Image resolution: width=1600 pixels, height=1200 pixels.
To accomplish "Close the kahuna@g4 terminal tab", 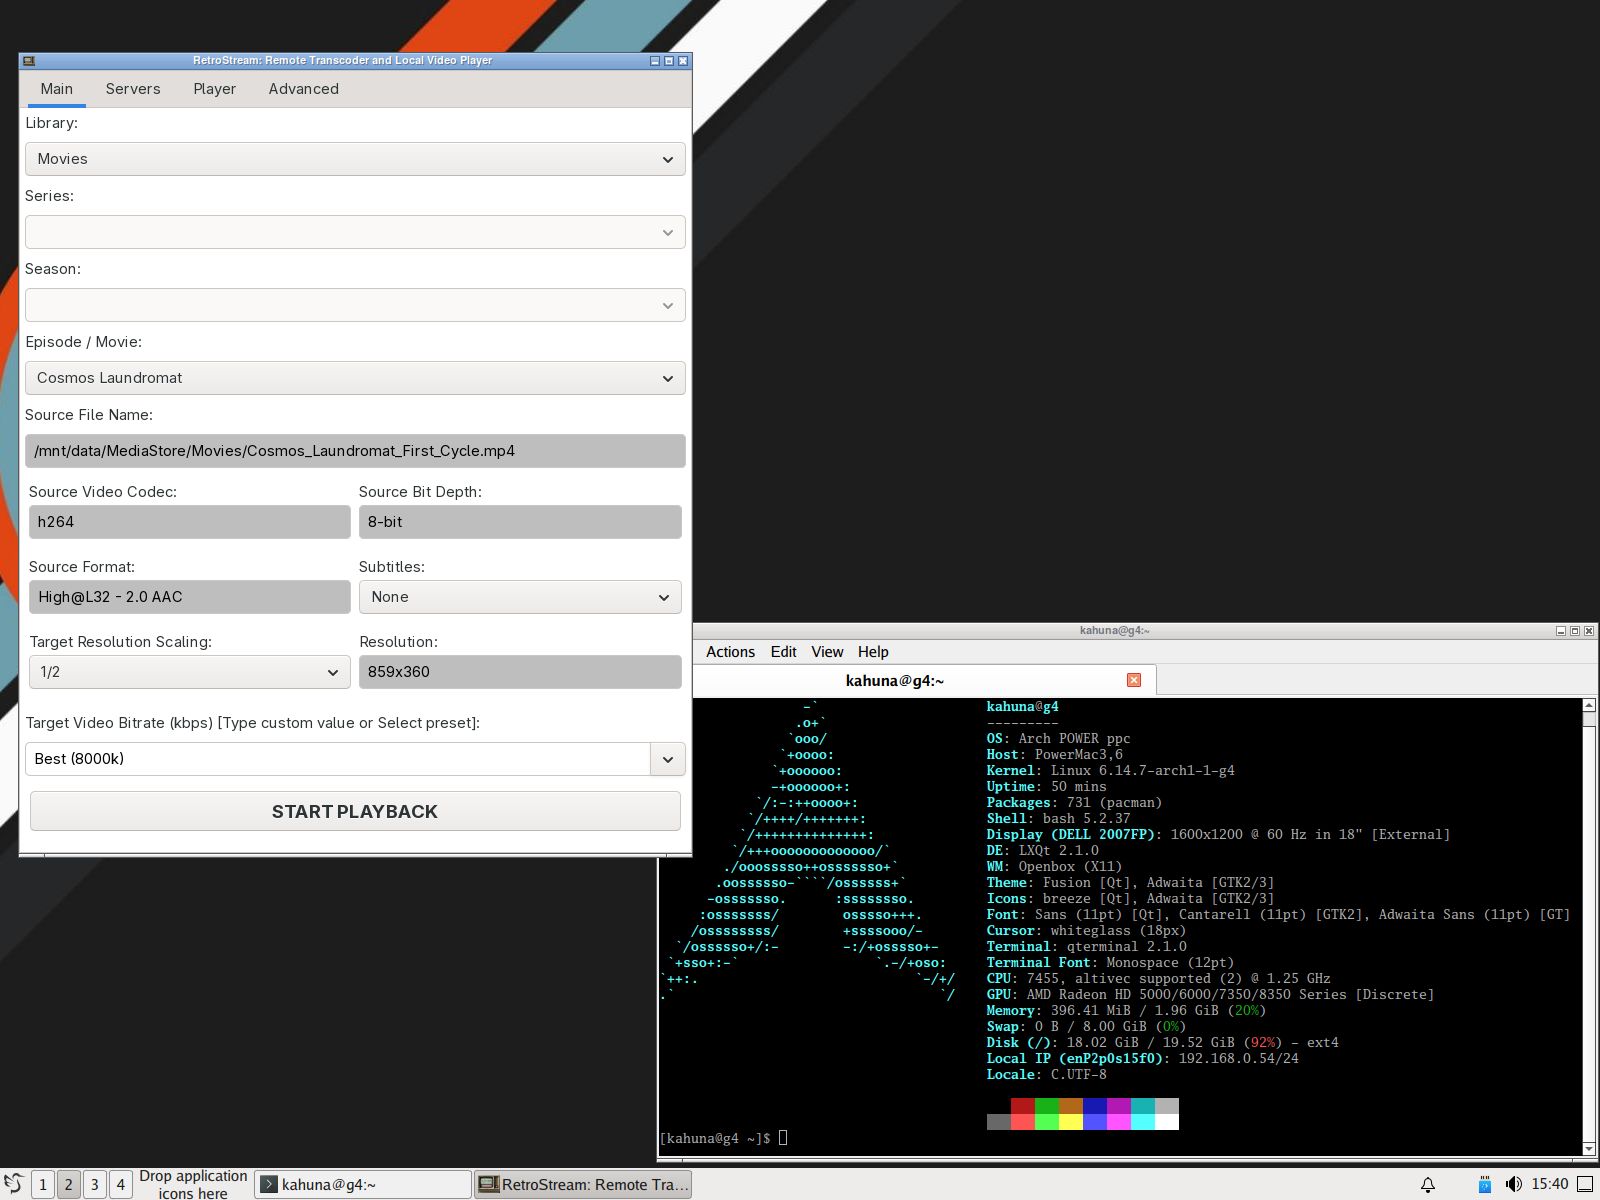I will pyautogui.click(x=1134, y=680).
